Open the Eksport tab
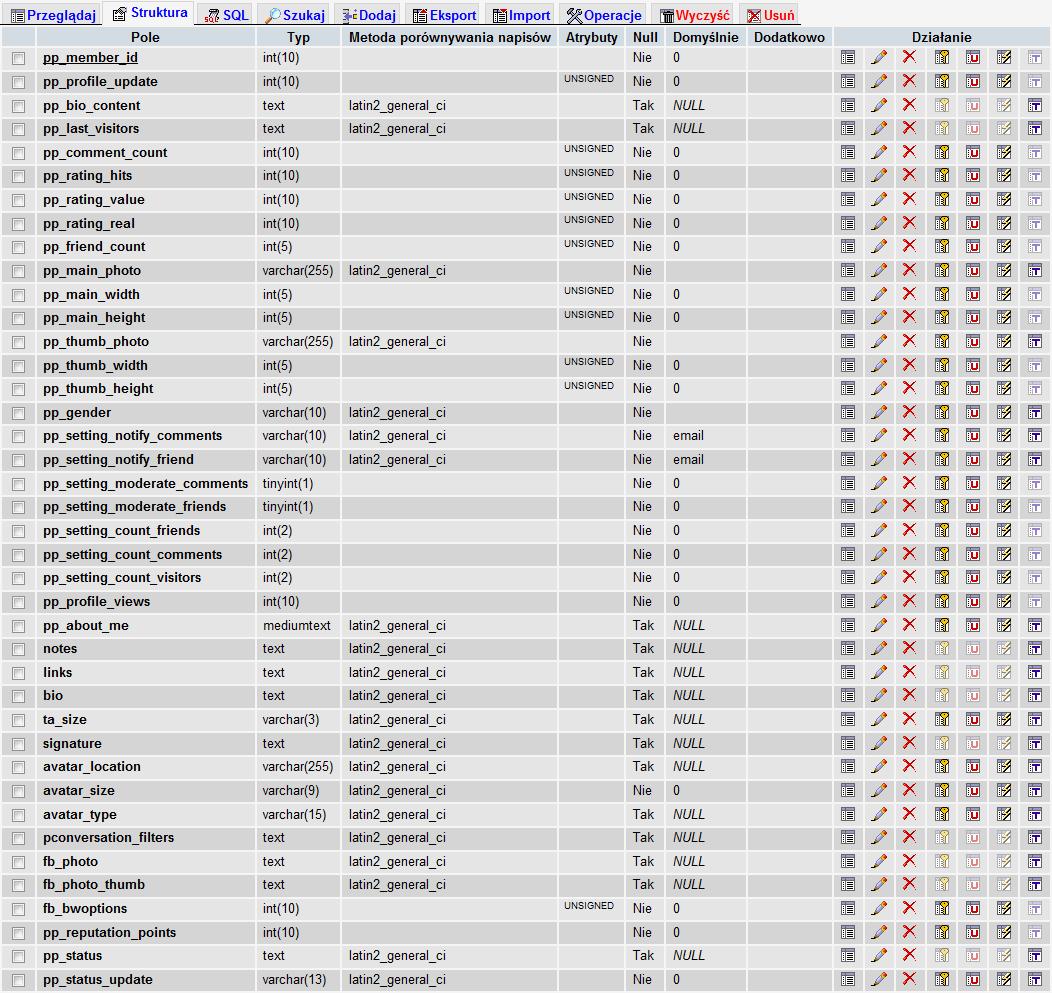Viewport: 1052px width, 993px height. (x=445, y=15)
